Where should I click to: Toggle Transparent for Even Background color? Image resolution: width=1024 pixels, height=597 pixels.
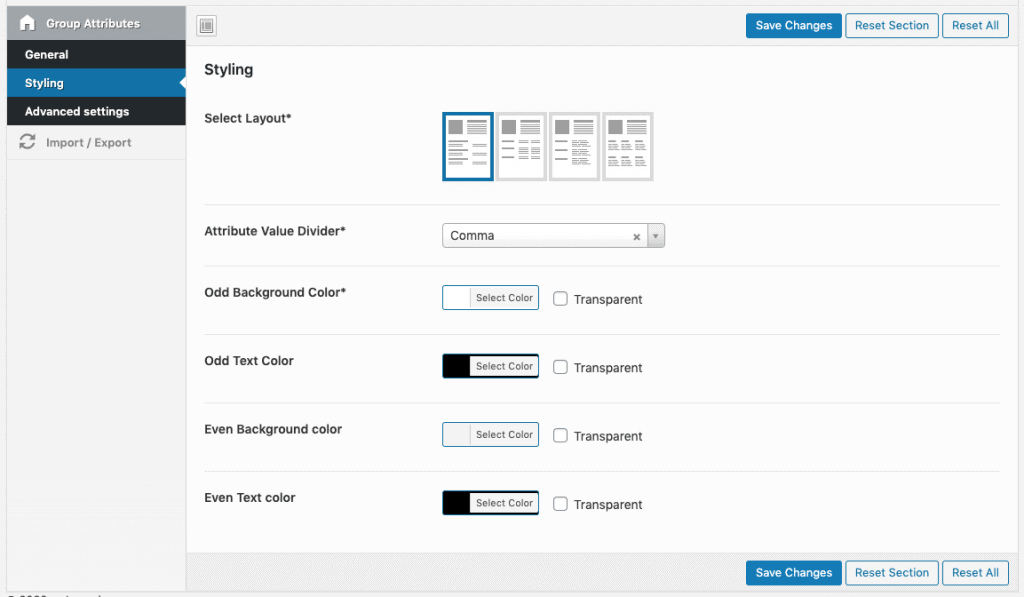(561, 435)
